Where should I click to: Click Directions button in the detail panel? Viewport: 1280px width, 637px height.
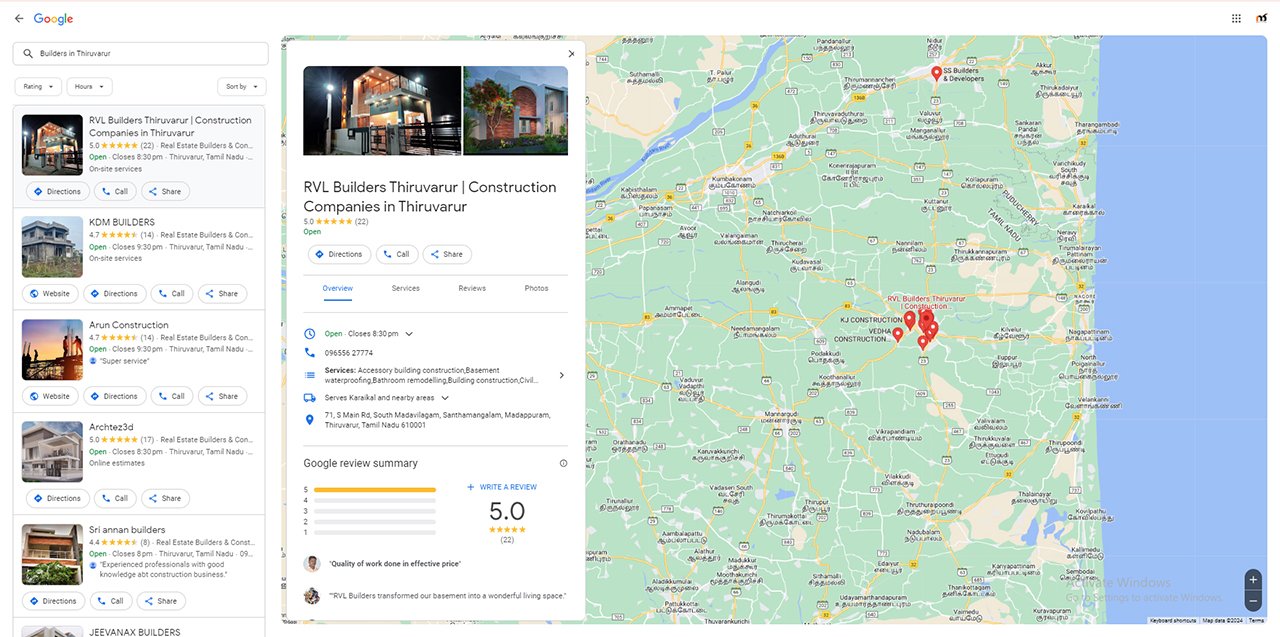tap(339, 254)
